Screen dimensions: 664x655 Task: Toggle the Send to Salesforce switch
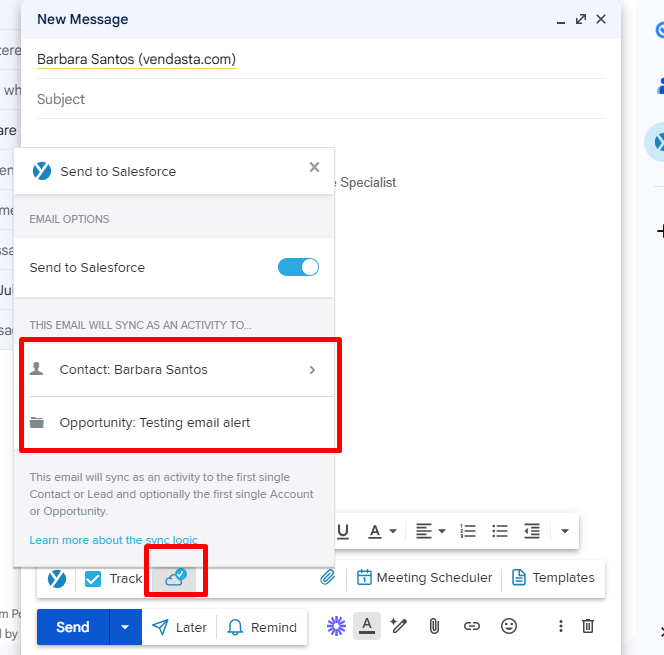point(298,267)
